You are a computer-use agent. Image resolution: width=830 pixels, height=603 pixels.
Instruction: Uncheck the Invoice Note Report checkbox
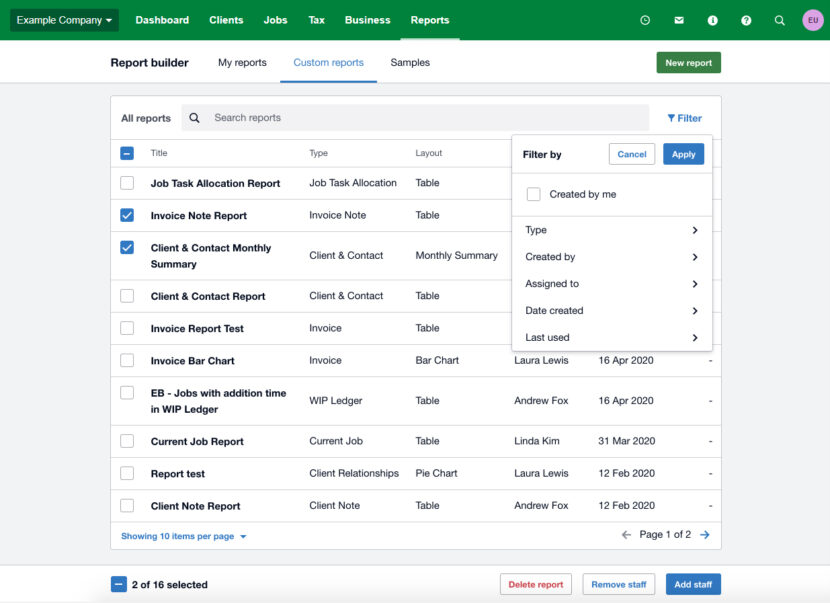(x=126, y=215)
